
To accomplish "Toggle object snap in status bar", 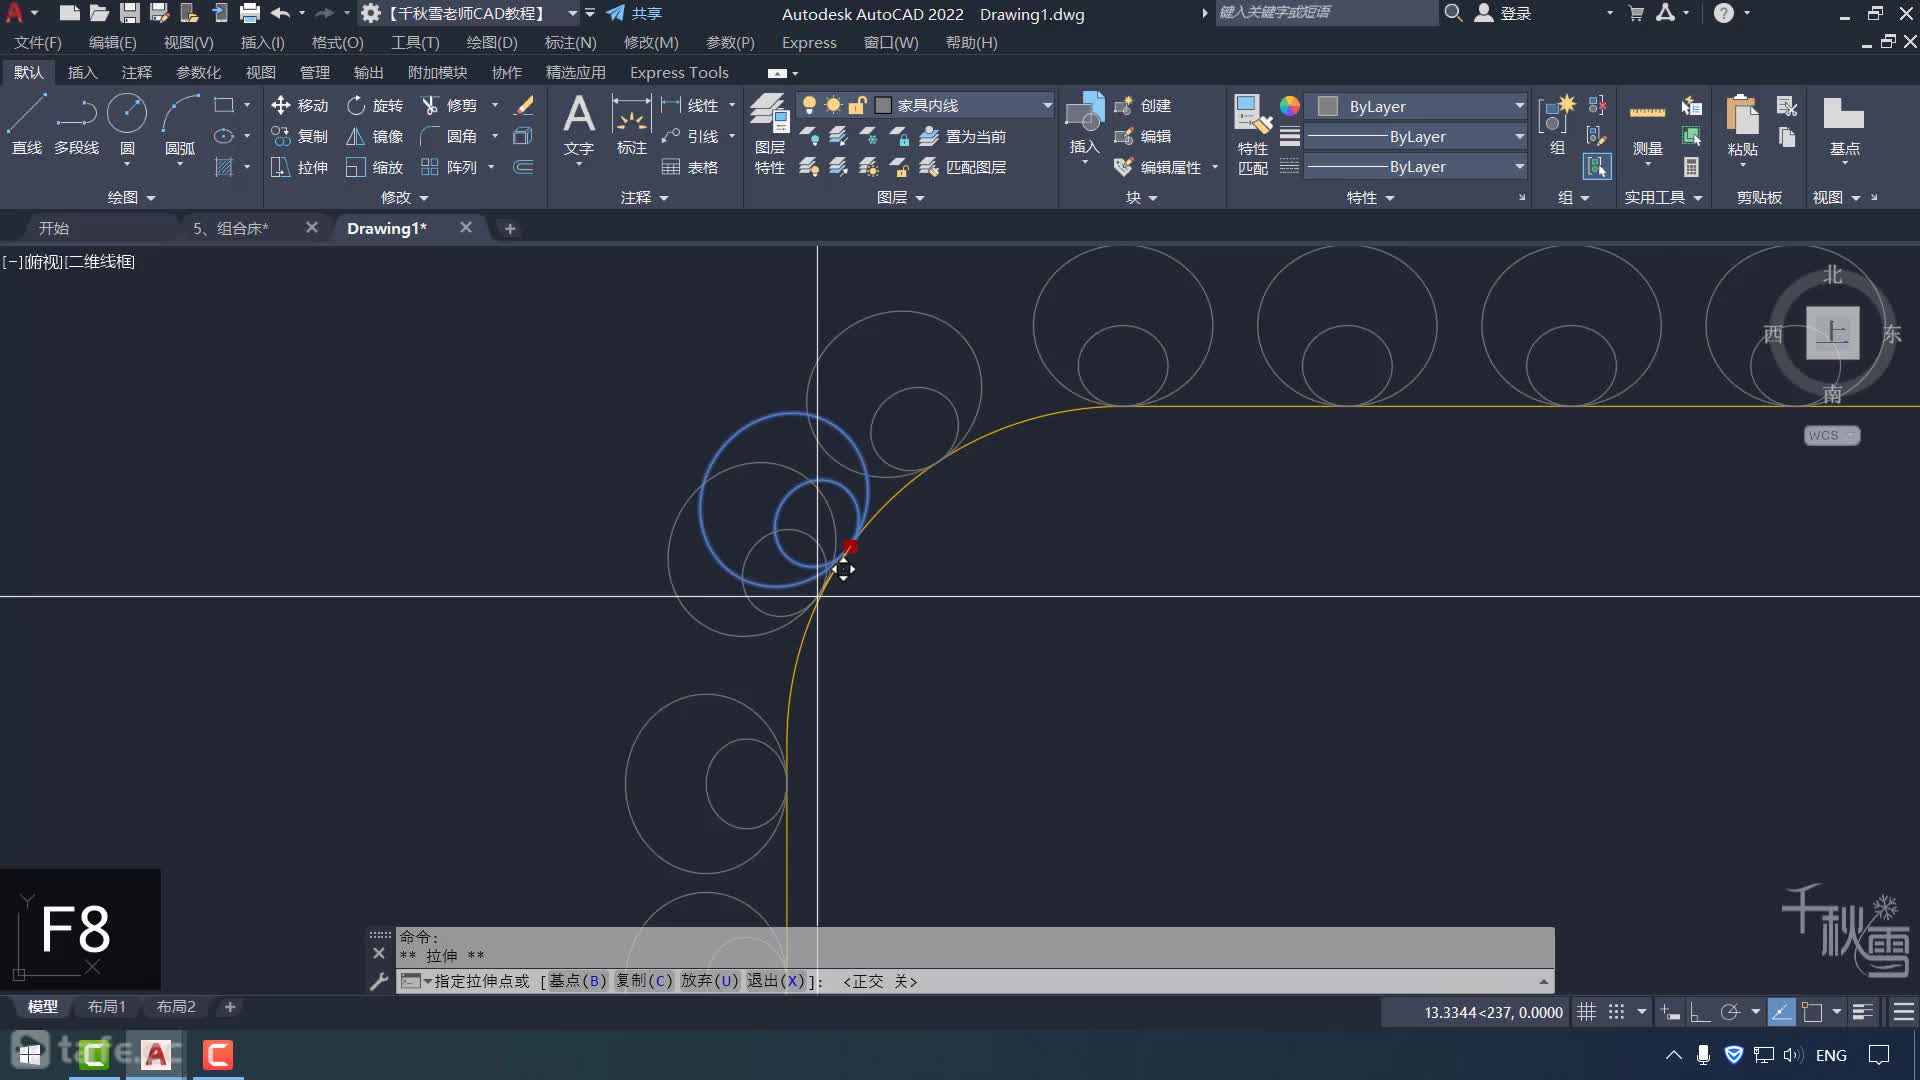I will click(x=1812, y=1012).
